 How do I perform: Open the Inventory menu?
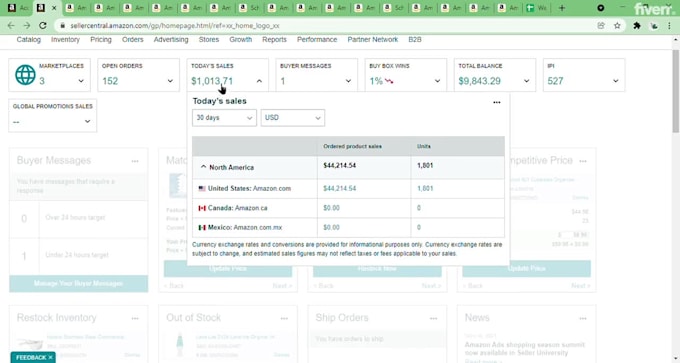65,39
